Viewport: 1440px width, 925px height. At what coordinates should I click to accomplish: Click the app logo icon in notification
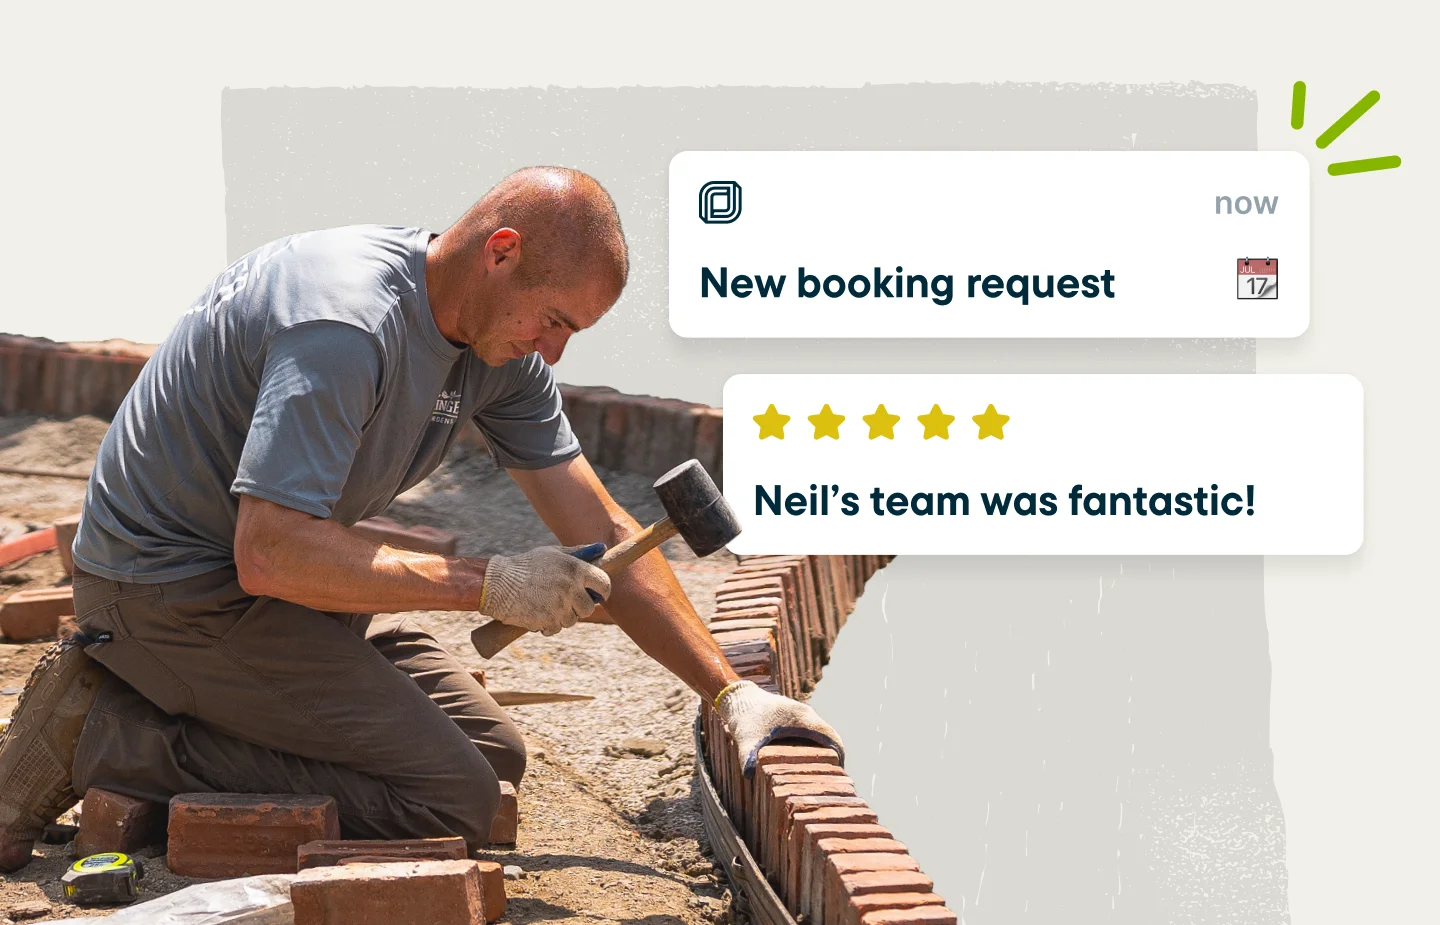(720, 202)
